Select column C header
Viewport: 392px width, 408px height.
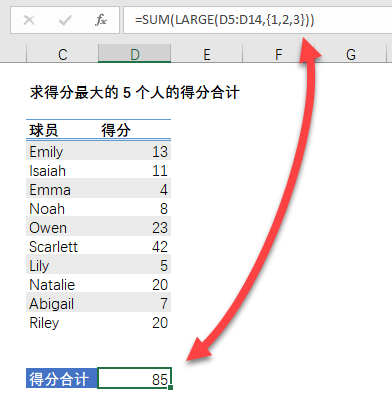pyautogui.click(x=62, y=54)
